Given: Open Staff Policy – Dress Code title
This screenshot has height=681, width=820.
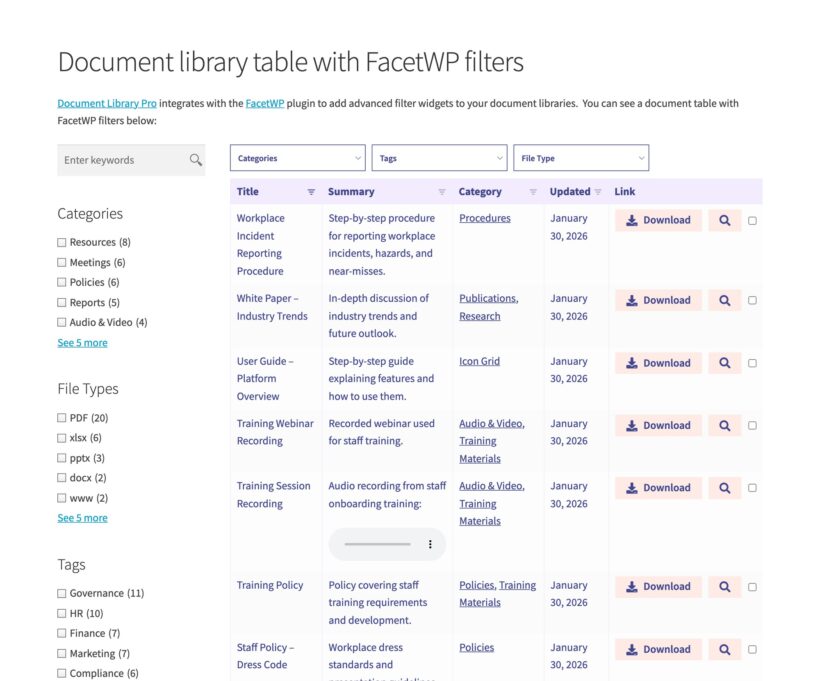Looking at the screenshot, I should 265,656.
